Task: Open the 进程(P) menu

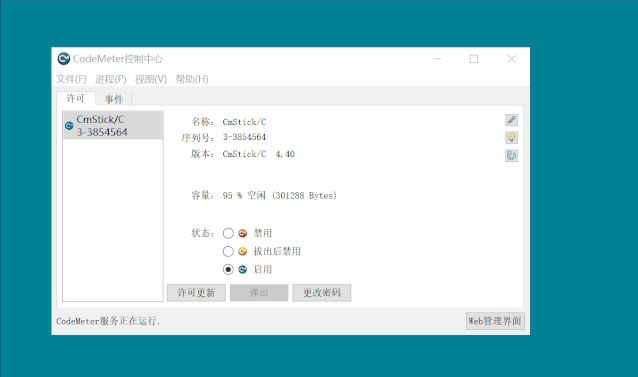Action: click(x=111, y=79)
